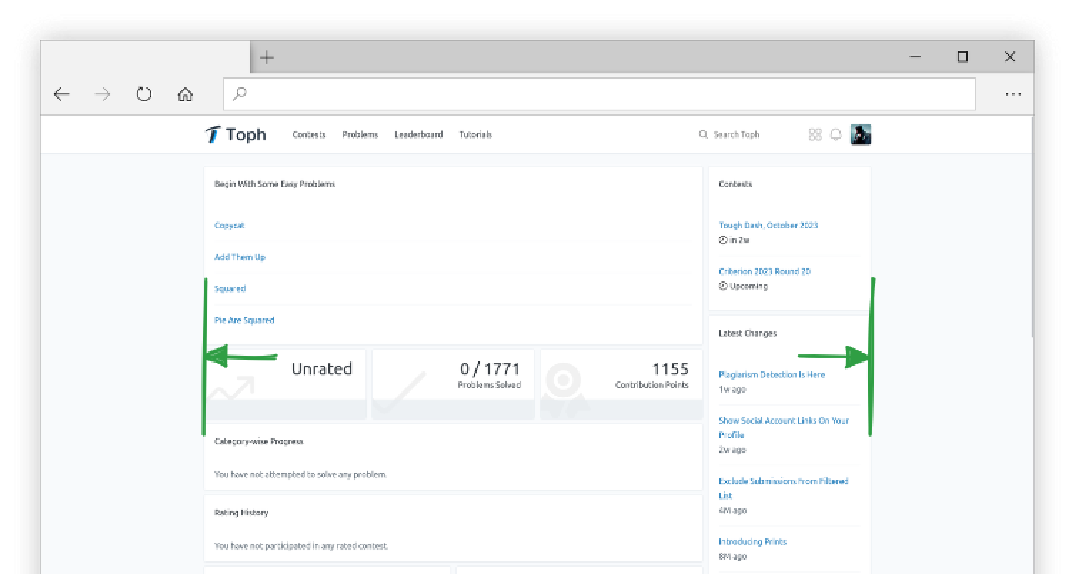1072x574 pixels.
Task: Open the apps grid icon
Action: pos(815,135)
